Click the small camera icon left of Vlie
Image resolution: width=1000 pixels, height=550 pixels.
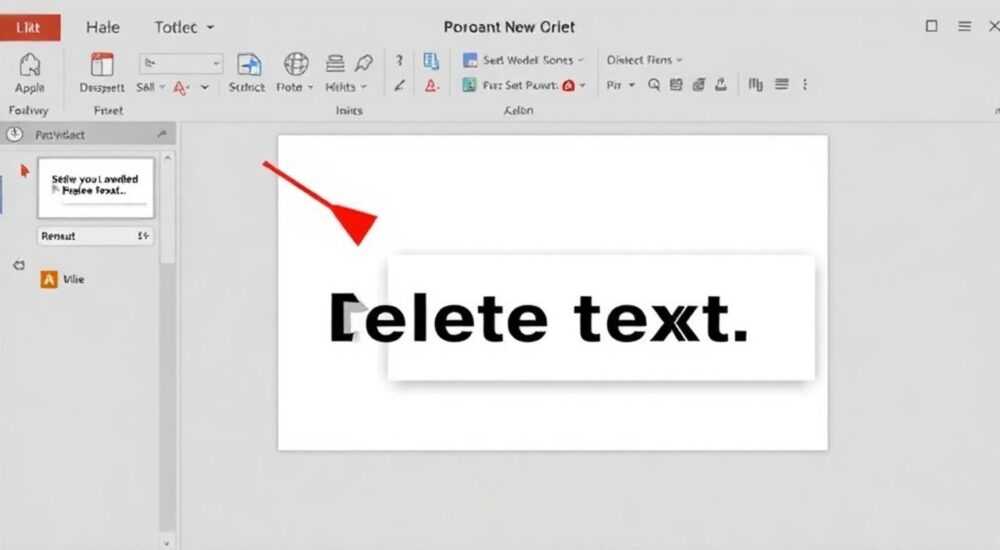[x=19, y=265]
